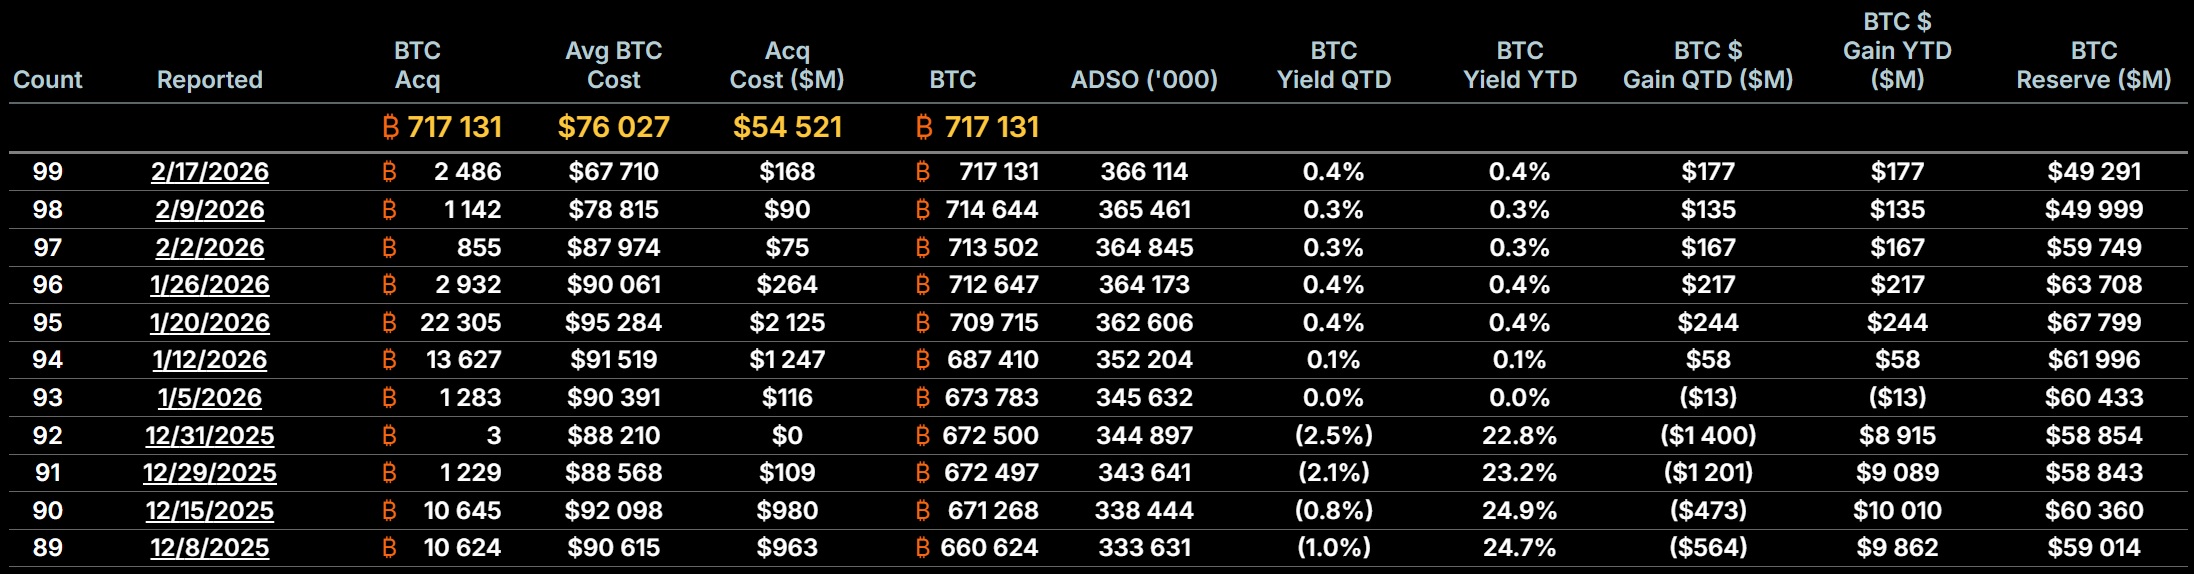Image resolution: width=2194 pixels, height=574 pixels.
Task: Click the orange bitcoin icon before 22 305
Action: coord(389,323)
